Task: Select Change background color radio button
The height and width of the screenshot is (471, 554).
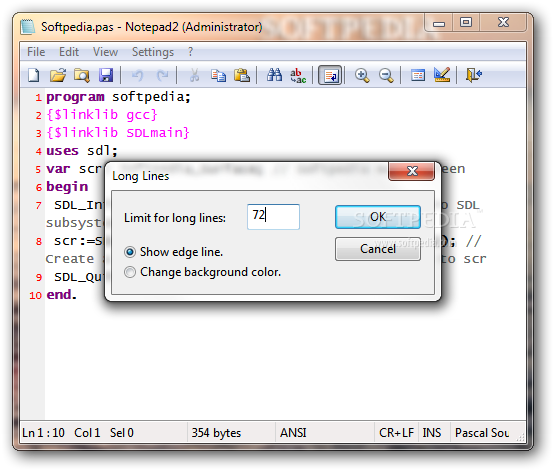Action: [x=130, y=272]
